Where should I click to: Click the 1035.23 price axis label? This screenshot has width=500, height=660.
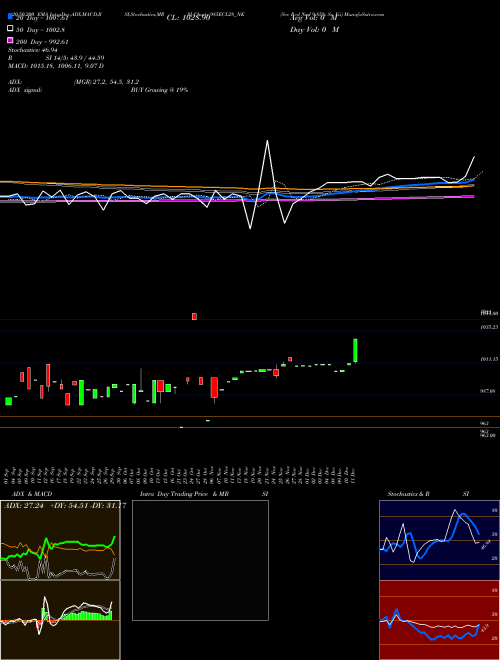coord(489,327)
